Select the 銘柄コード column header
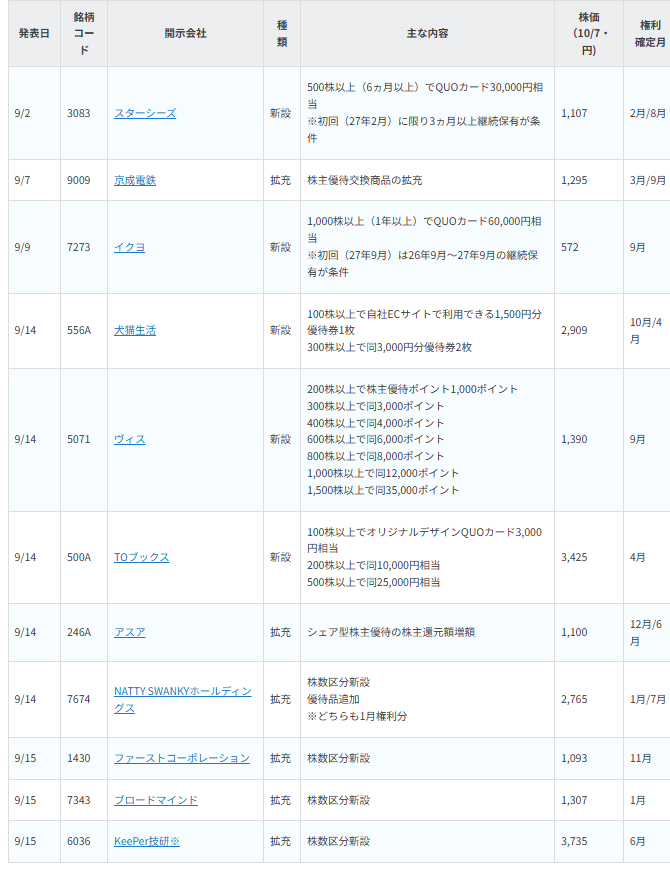 pos(84,33)
